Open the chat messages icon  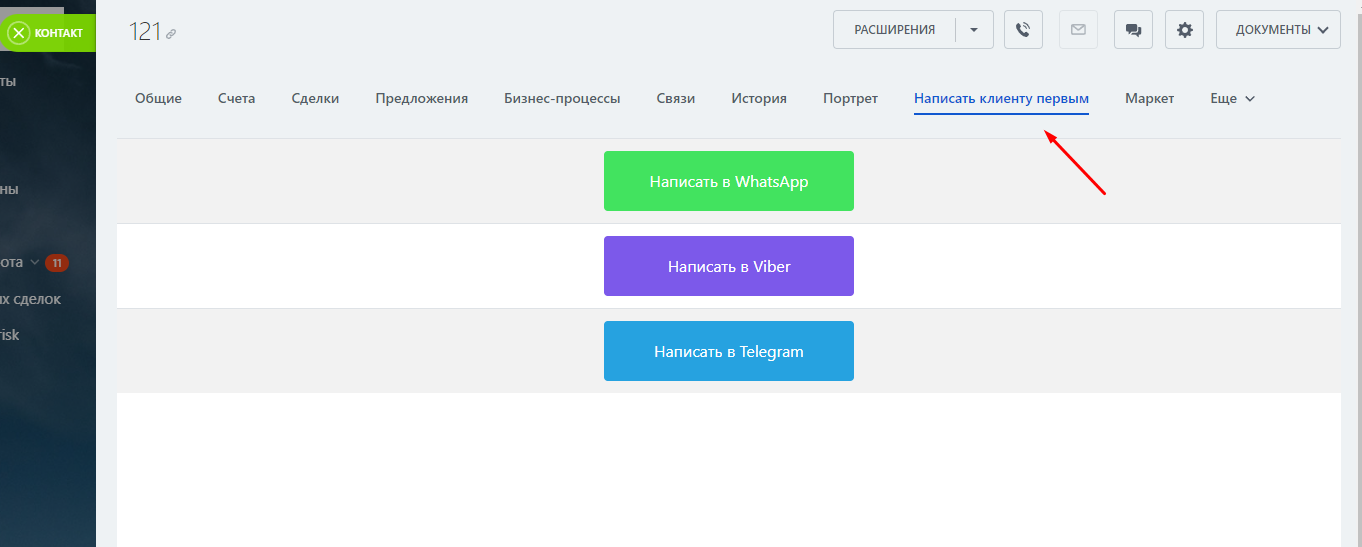coord(1133,30)
